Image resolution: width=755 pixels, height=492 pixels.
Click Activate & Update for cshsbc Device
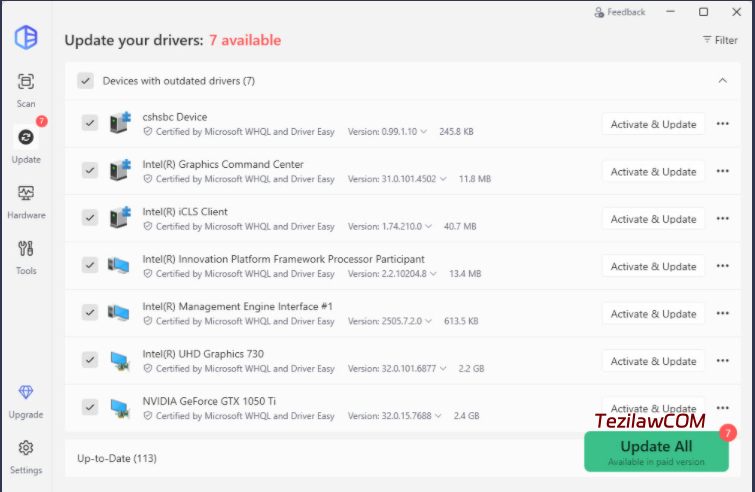(653, 124)
